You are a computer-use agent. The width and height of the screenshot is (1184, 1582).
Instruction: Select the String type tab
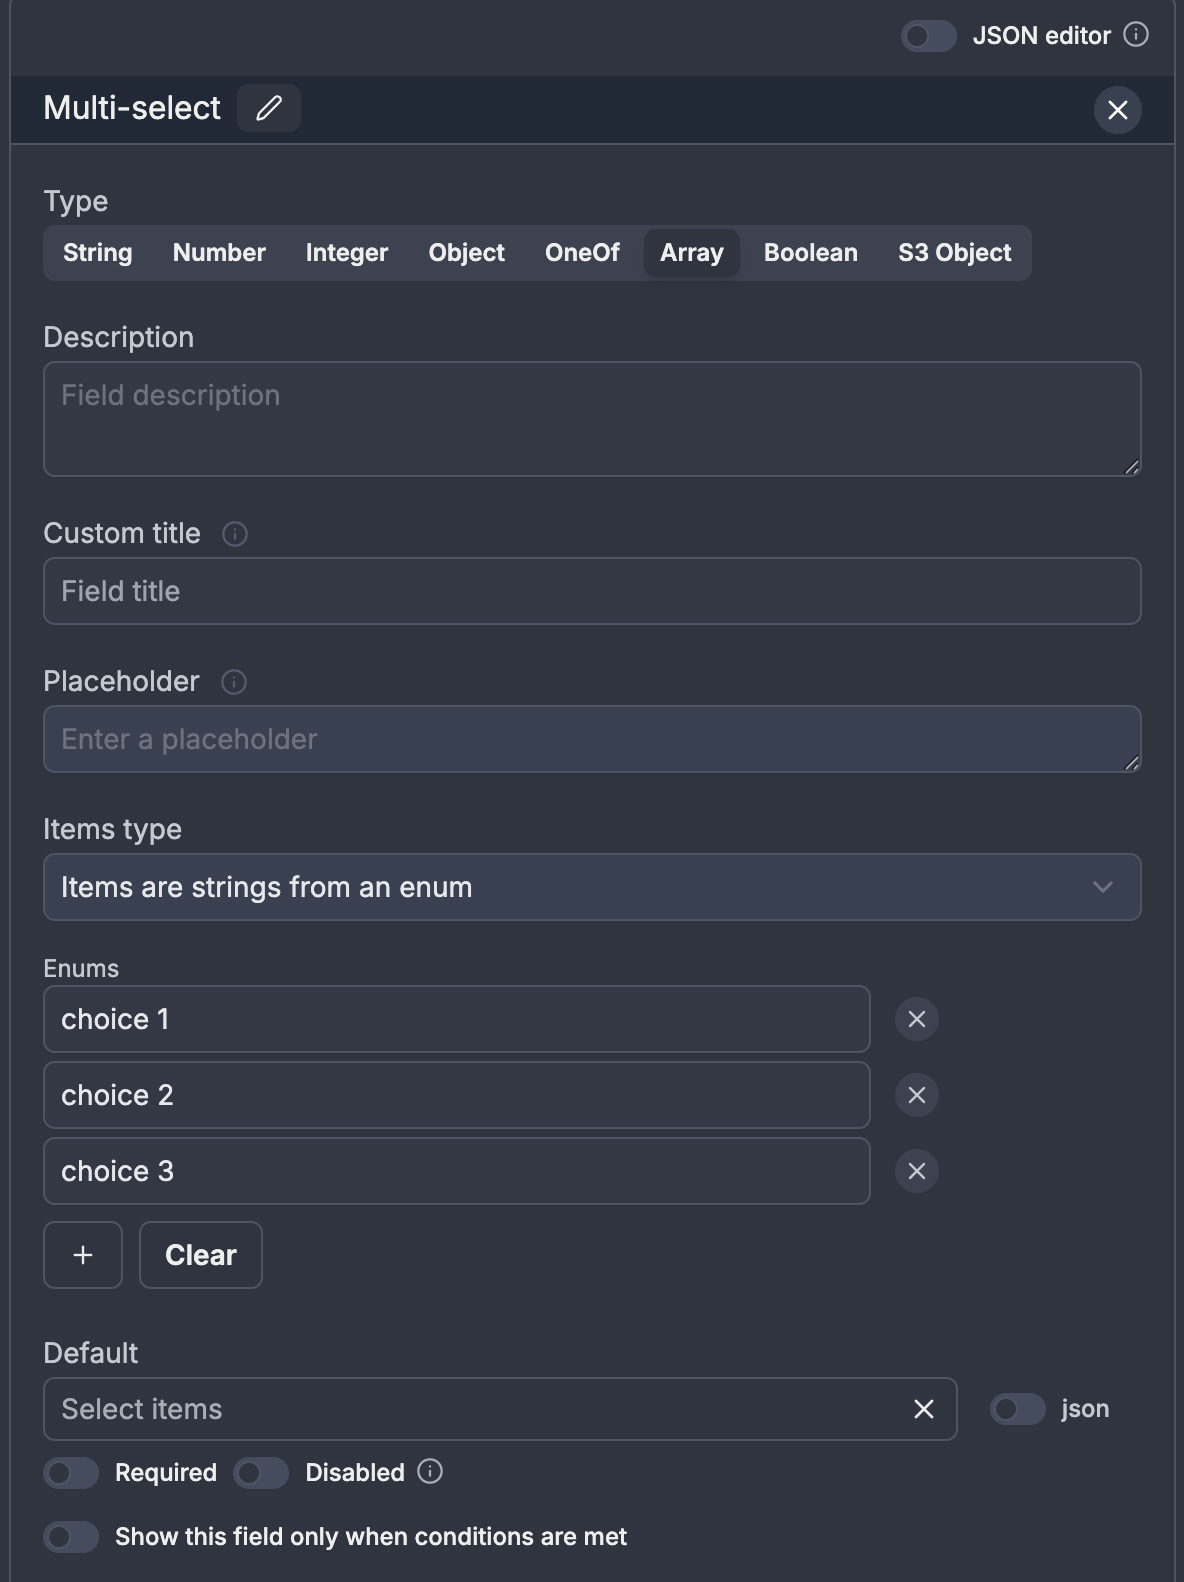point(97,253)
